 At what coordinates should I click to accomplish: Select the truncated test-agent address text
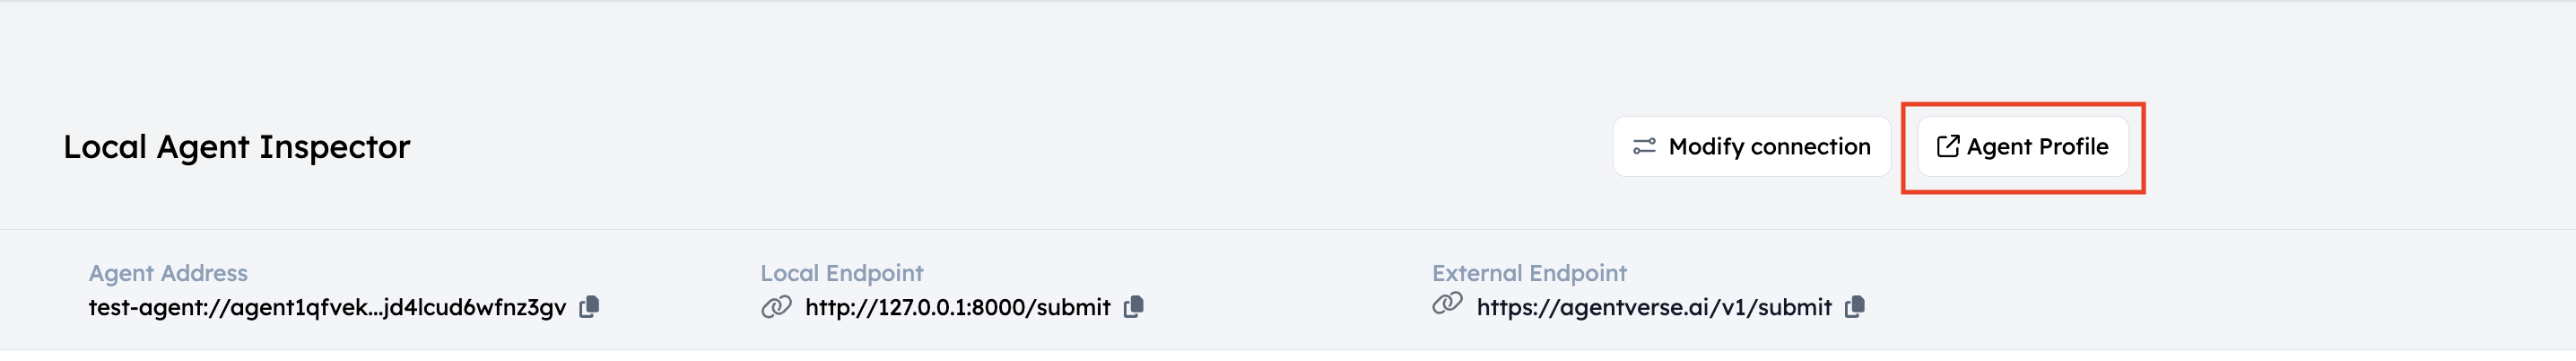[327, 307]
